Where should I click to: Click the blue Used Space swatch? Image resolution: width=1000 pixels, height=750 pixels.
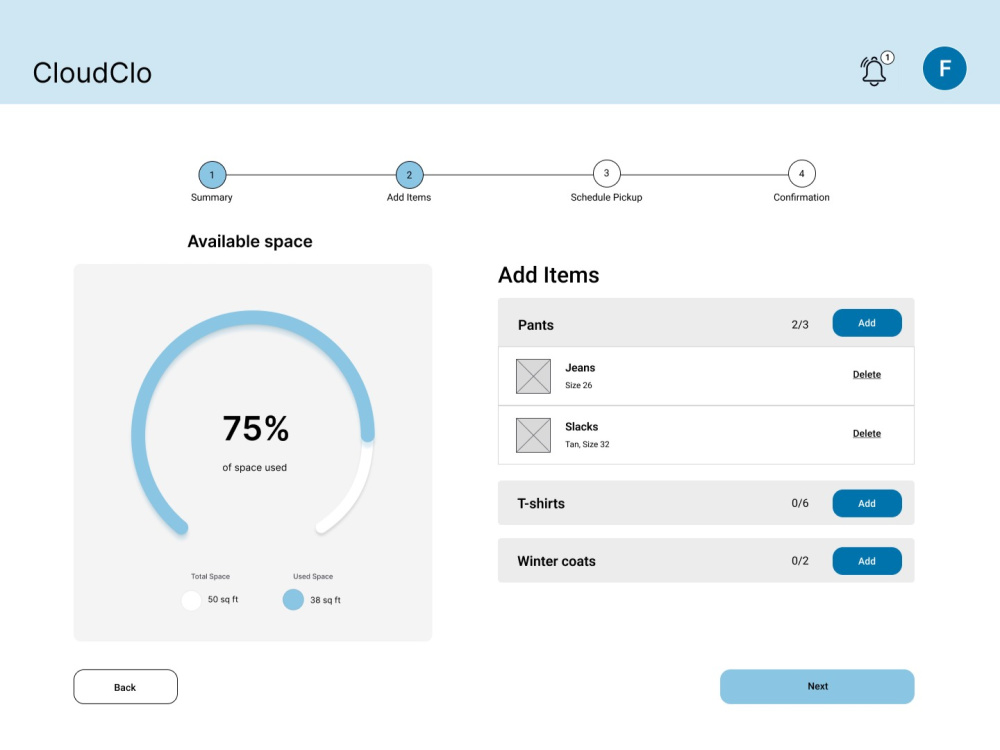tap(293, 600)
